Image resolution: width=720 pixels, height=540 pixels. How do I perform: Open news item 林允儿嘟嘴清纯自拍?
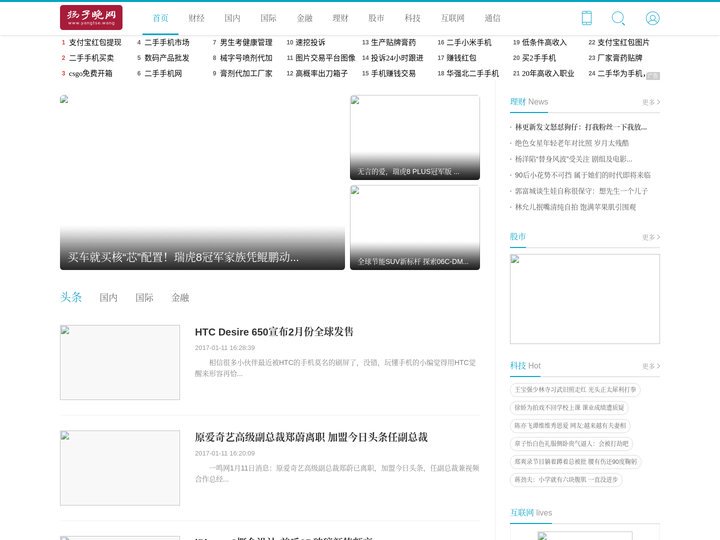(x=575, y=207)
